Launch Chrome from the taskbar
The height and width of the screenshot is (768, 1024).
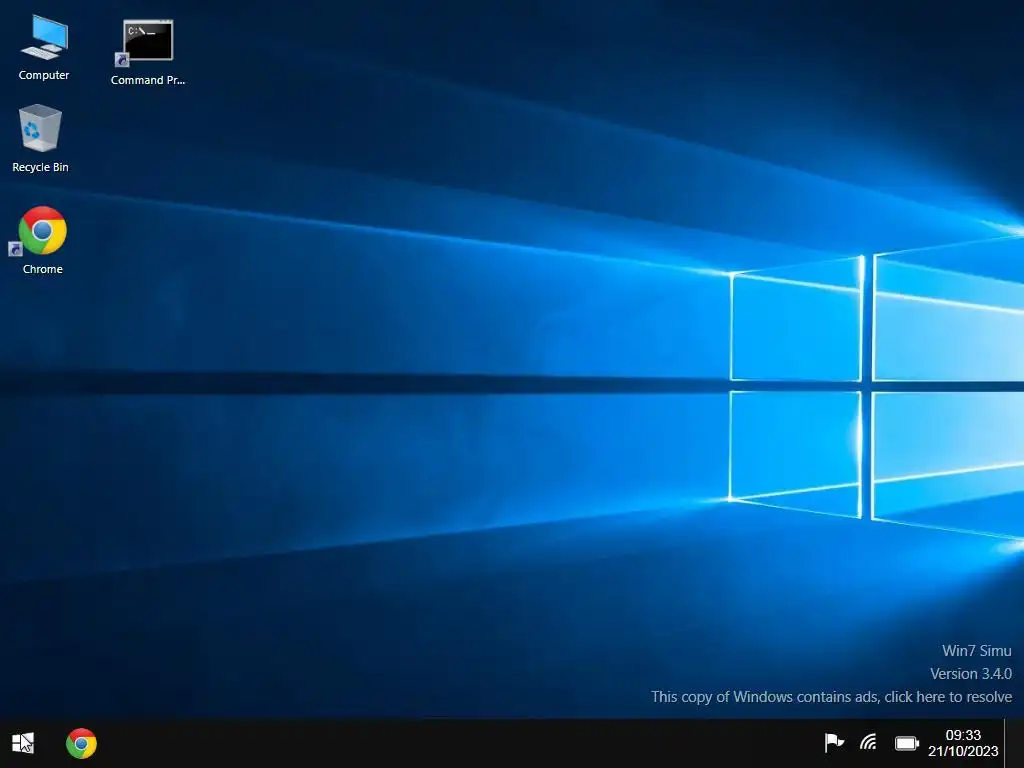[x=82, y=743]
